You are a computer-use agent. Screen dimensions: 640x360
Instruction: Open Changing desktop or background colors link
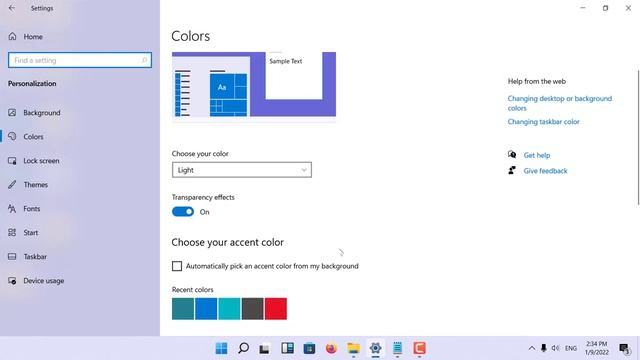coord(560,103)
